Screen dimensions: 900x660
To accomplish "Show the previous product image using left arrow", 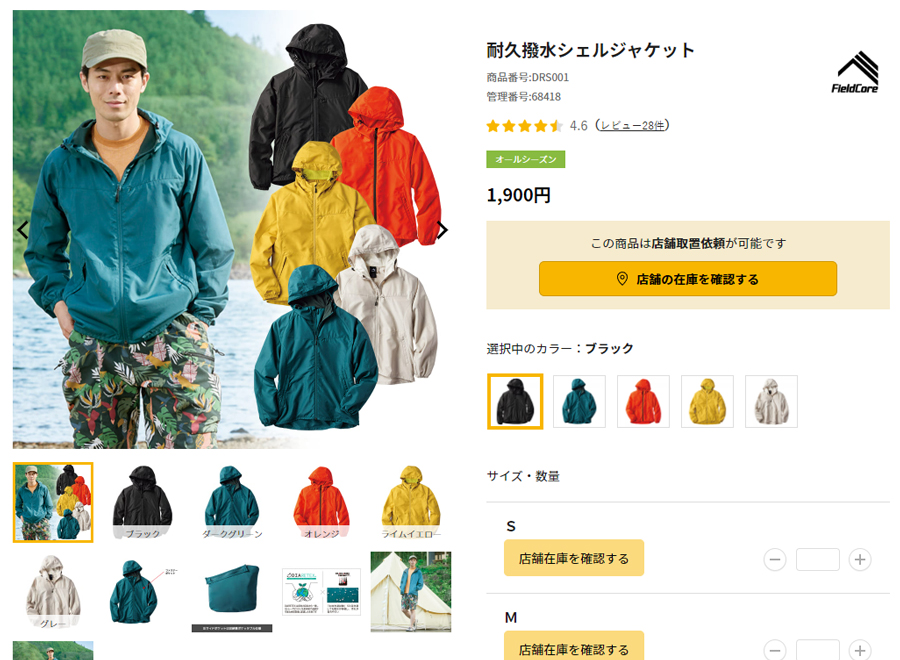I will tap(23, 230).
